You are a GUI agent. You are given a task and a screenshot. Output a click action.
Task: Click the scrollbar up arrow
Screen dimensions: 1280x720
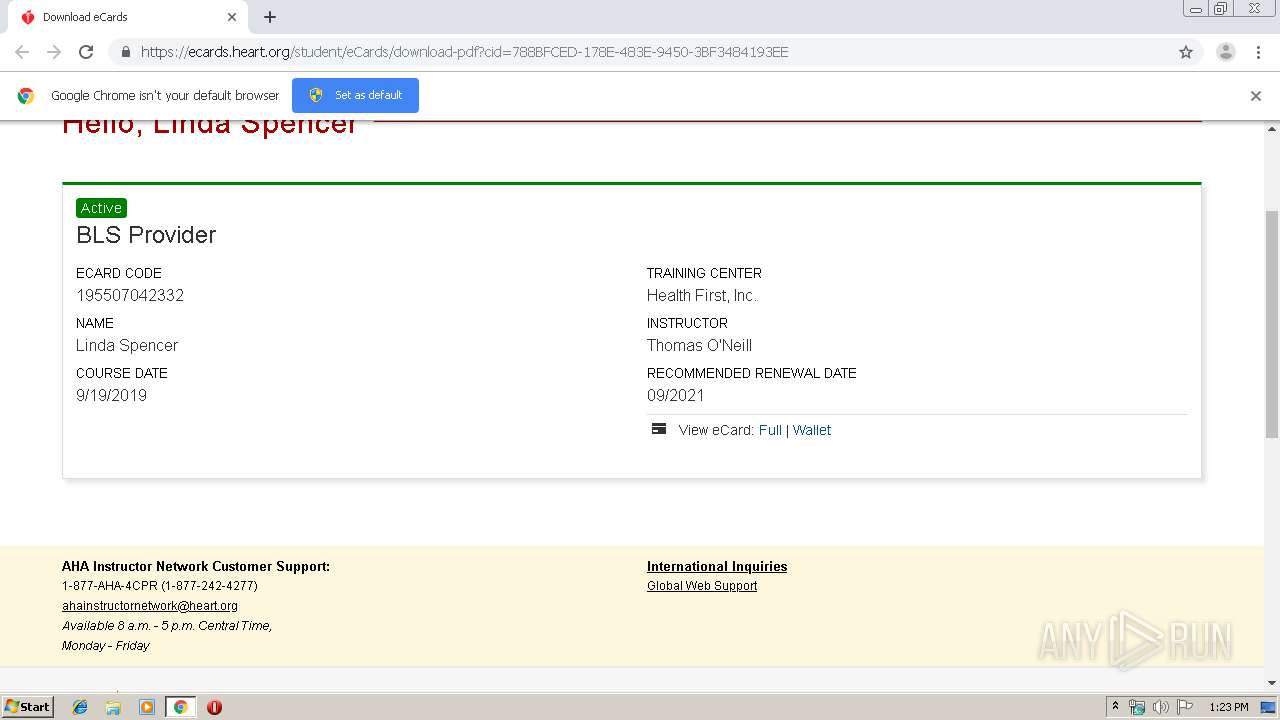[x=1272, y=129]
